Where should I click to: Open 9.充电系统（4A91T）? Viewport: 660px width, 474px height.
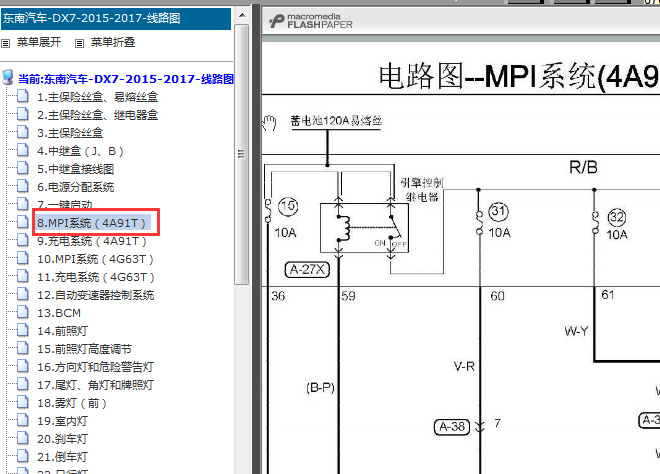tap(92, 241)
